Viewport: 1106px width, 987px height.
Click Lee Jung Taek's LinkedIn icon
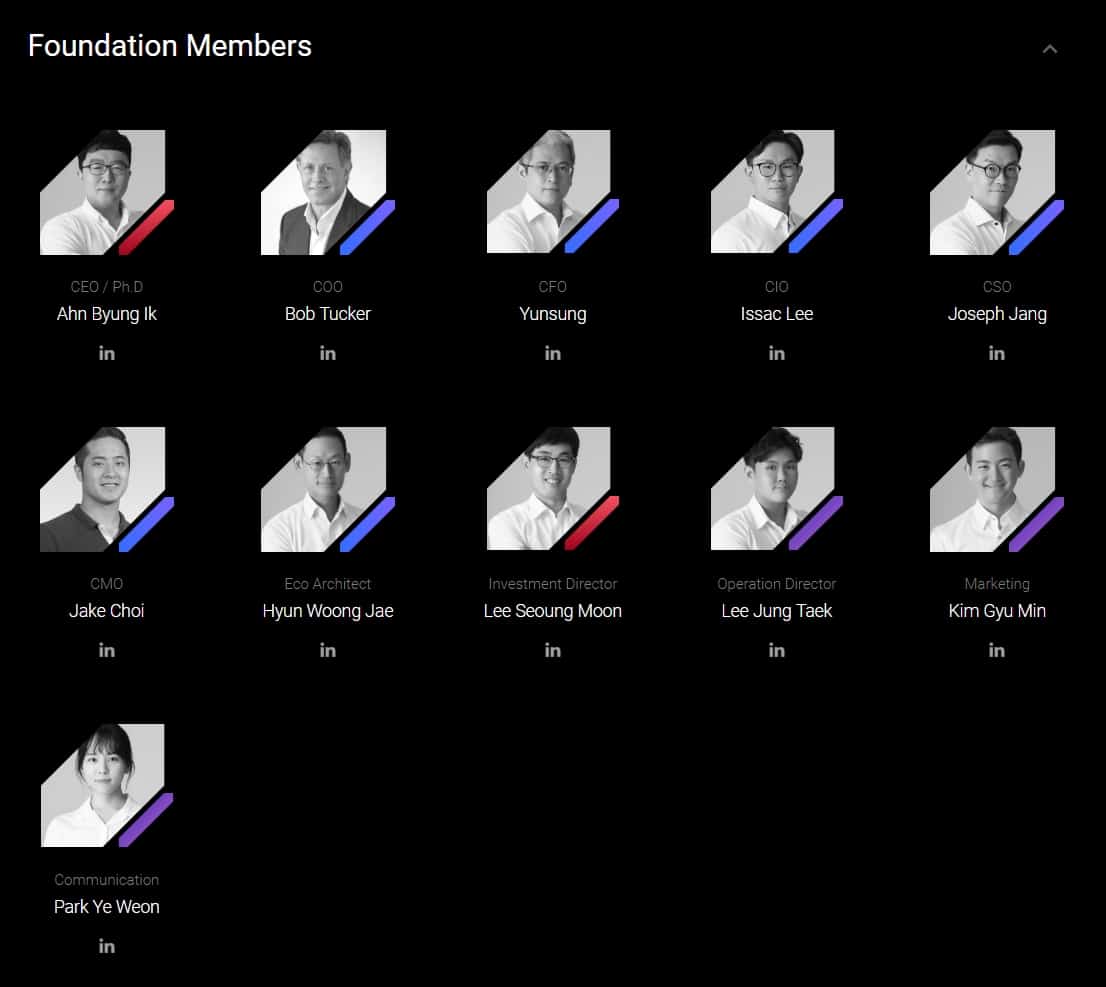(x=777, y=650)
